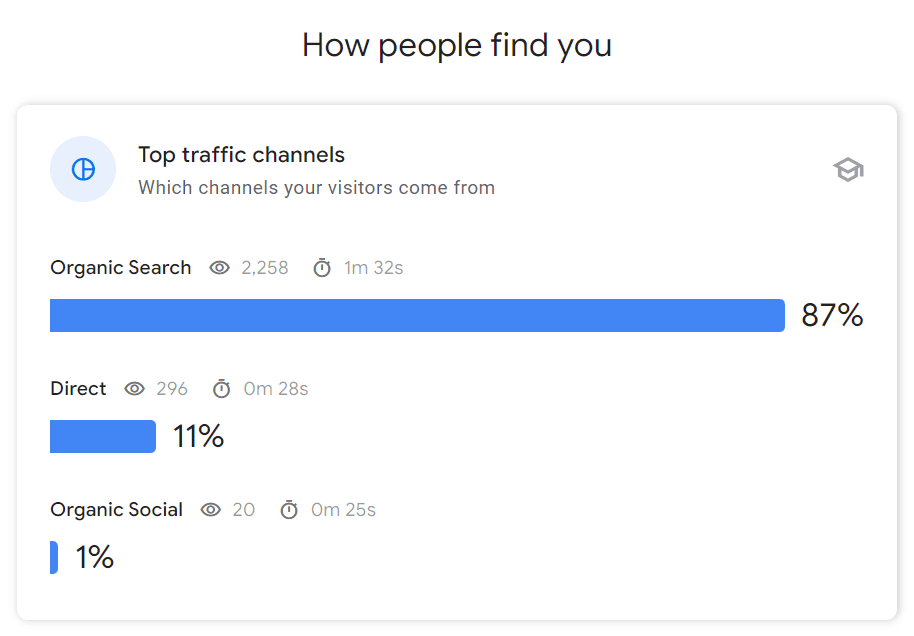Select the Organic Social channel label
The height and width of the screenshot is (636, 914).
(117, 510)
